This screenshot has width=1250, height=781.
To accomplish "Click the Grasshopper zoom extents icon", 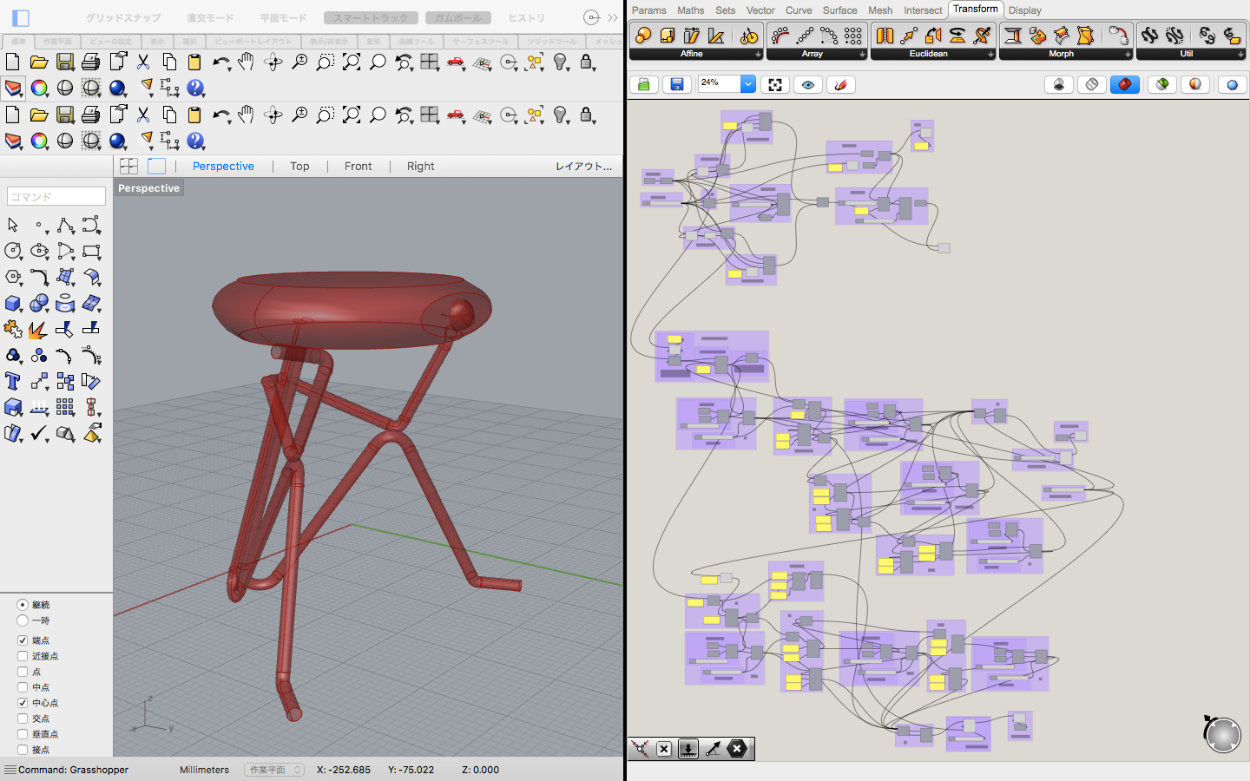I will pyautogui.click(x=773, y=85).
